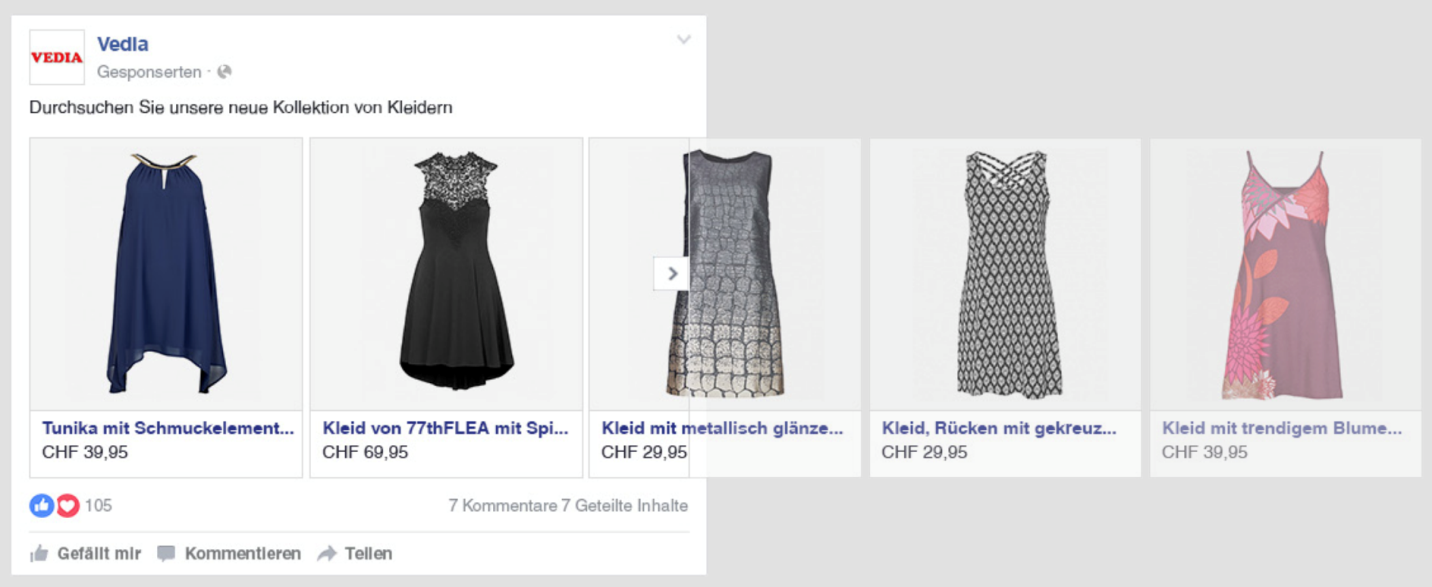Screen dimensions: 1432x587
Task: Open the post options chevron
Action: pyautogui.click(x=684, y=40)
